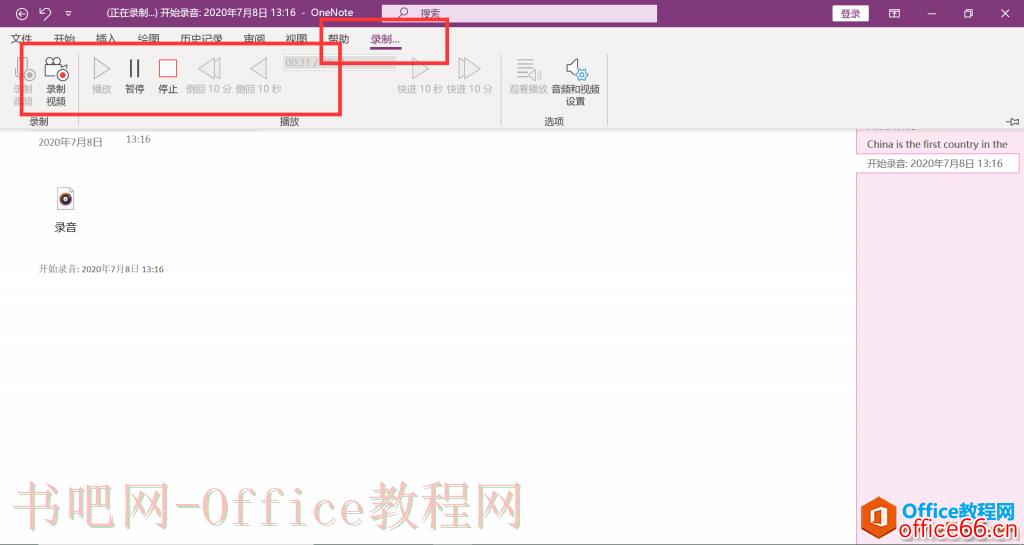Pause the recording with 暂停

135,76
